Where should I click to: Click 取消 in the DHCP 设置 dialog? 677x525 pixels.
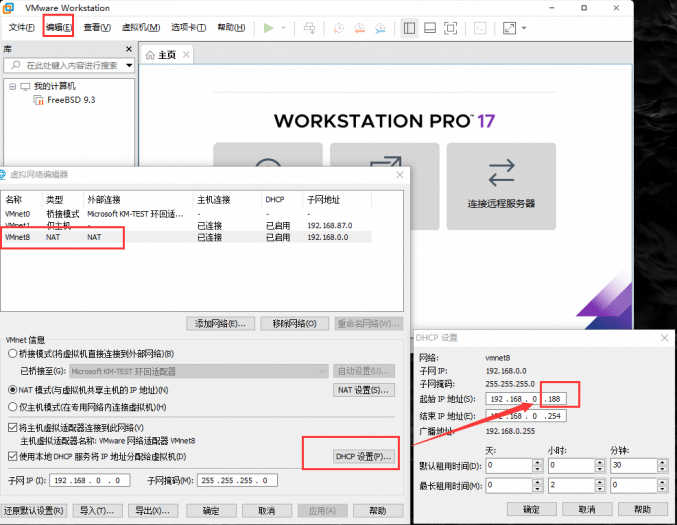(587, 509)
